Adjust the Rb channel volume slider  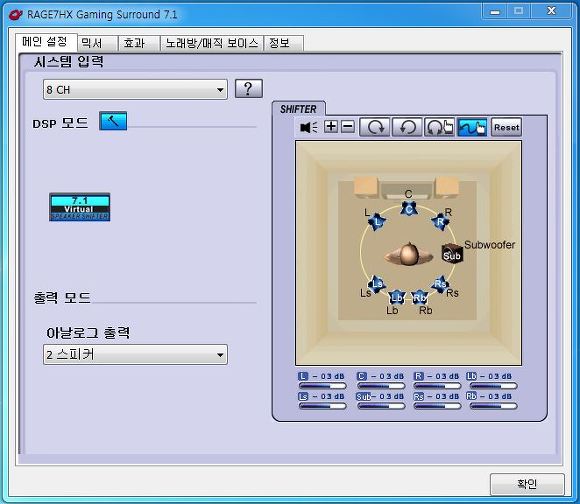[493, 406]
